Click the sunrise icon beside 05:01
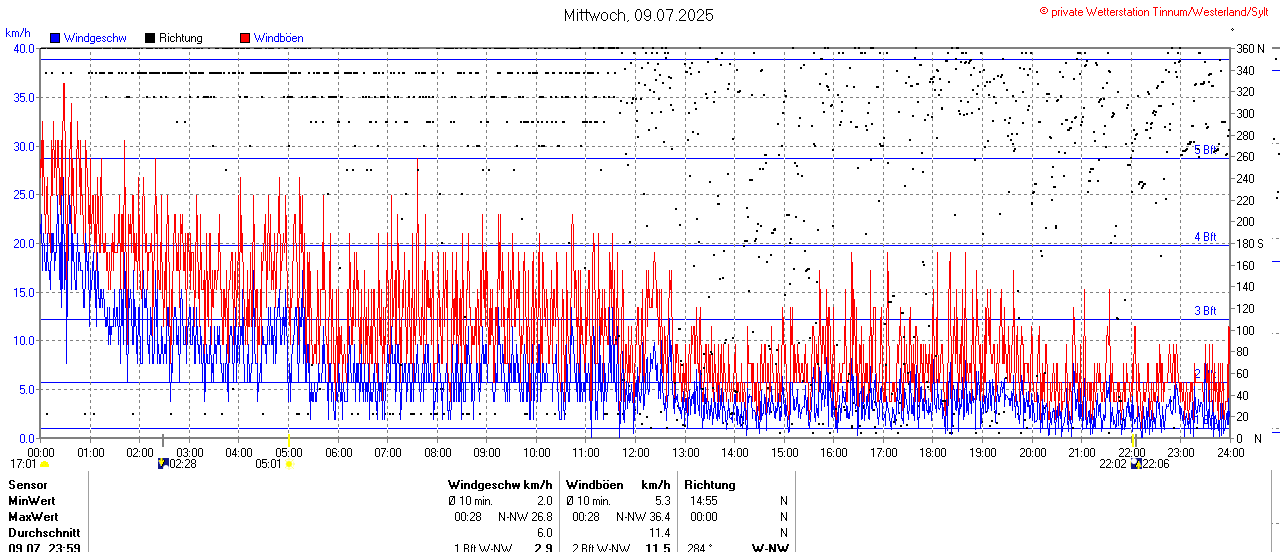The height and width of the screenshot is (552, 1280). click(x=289, y=464)
